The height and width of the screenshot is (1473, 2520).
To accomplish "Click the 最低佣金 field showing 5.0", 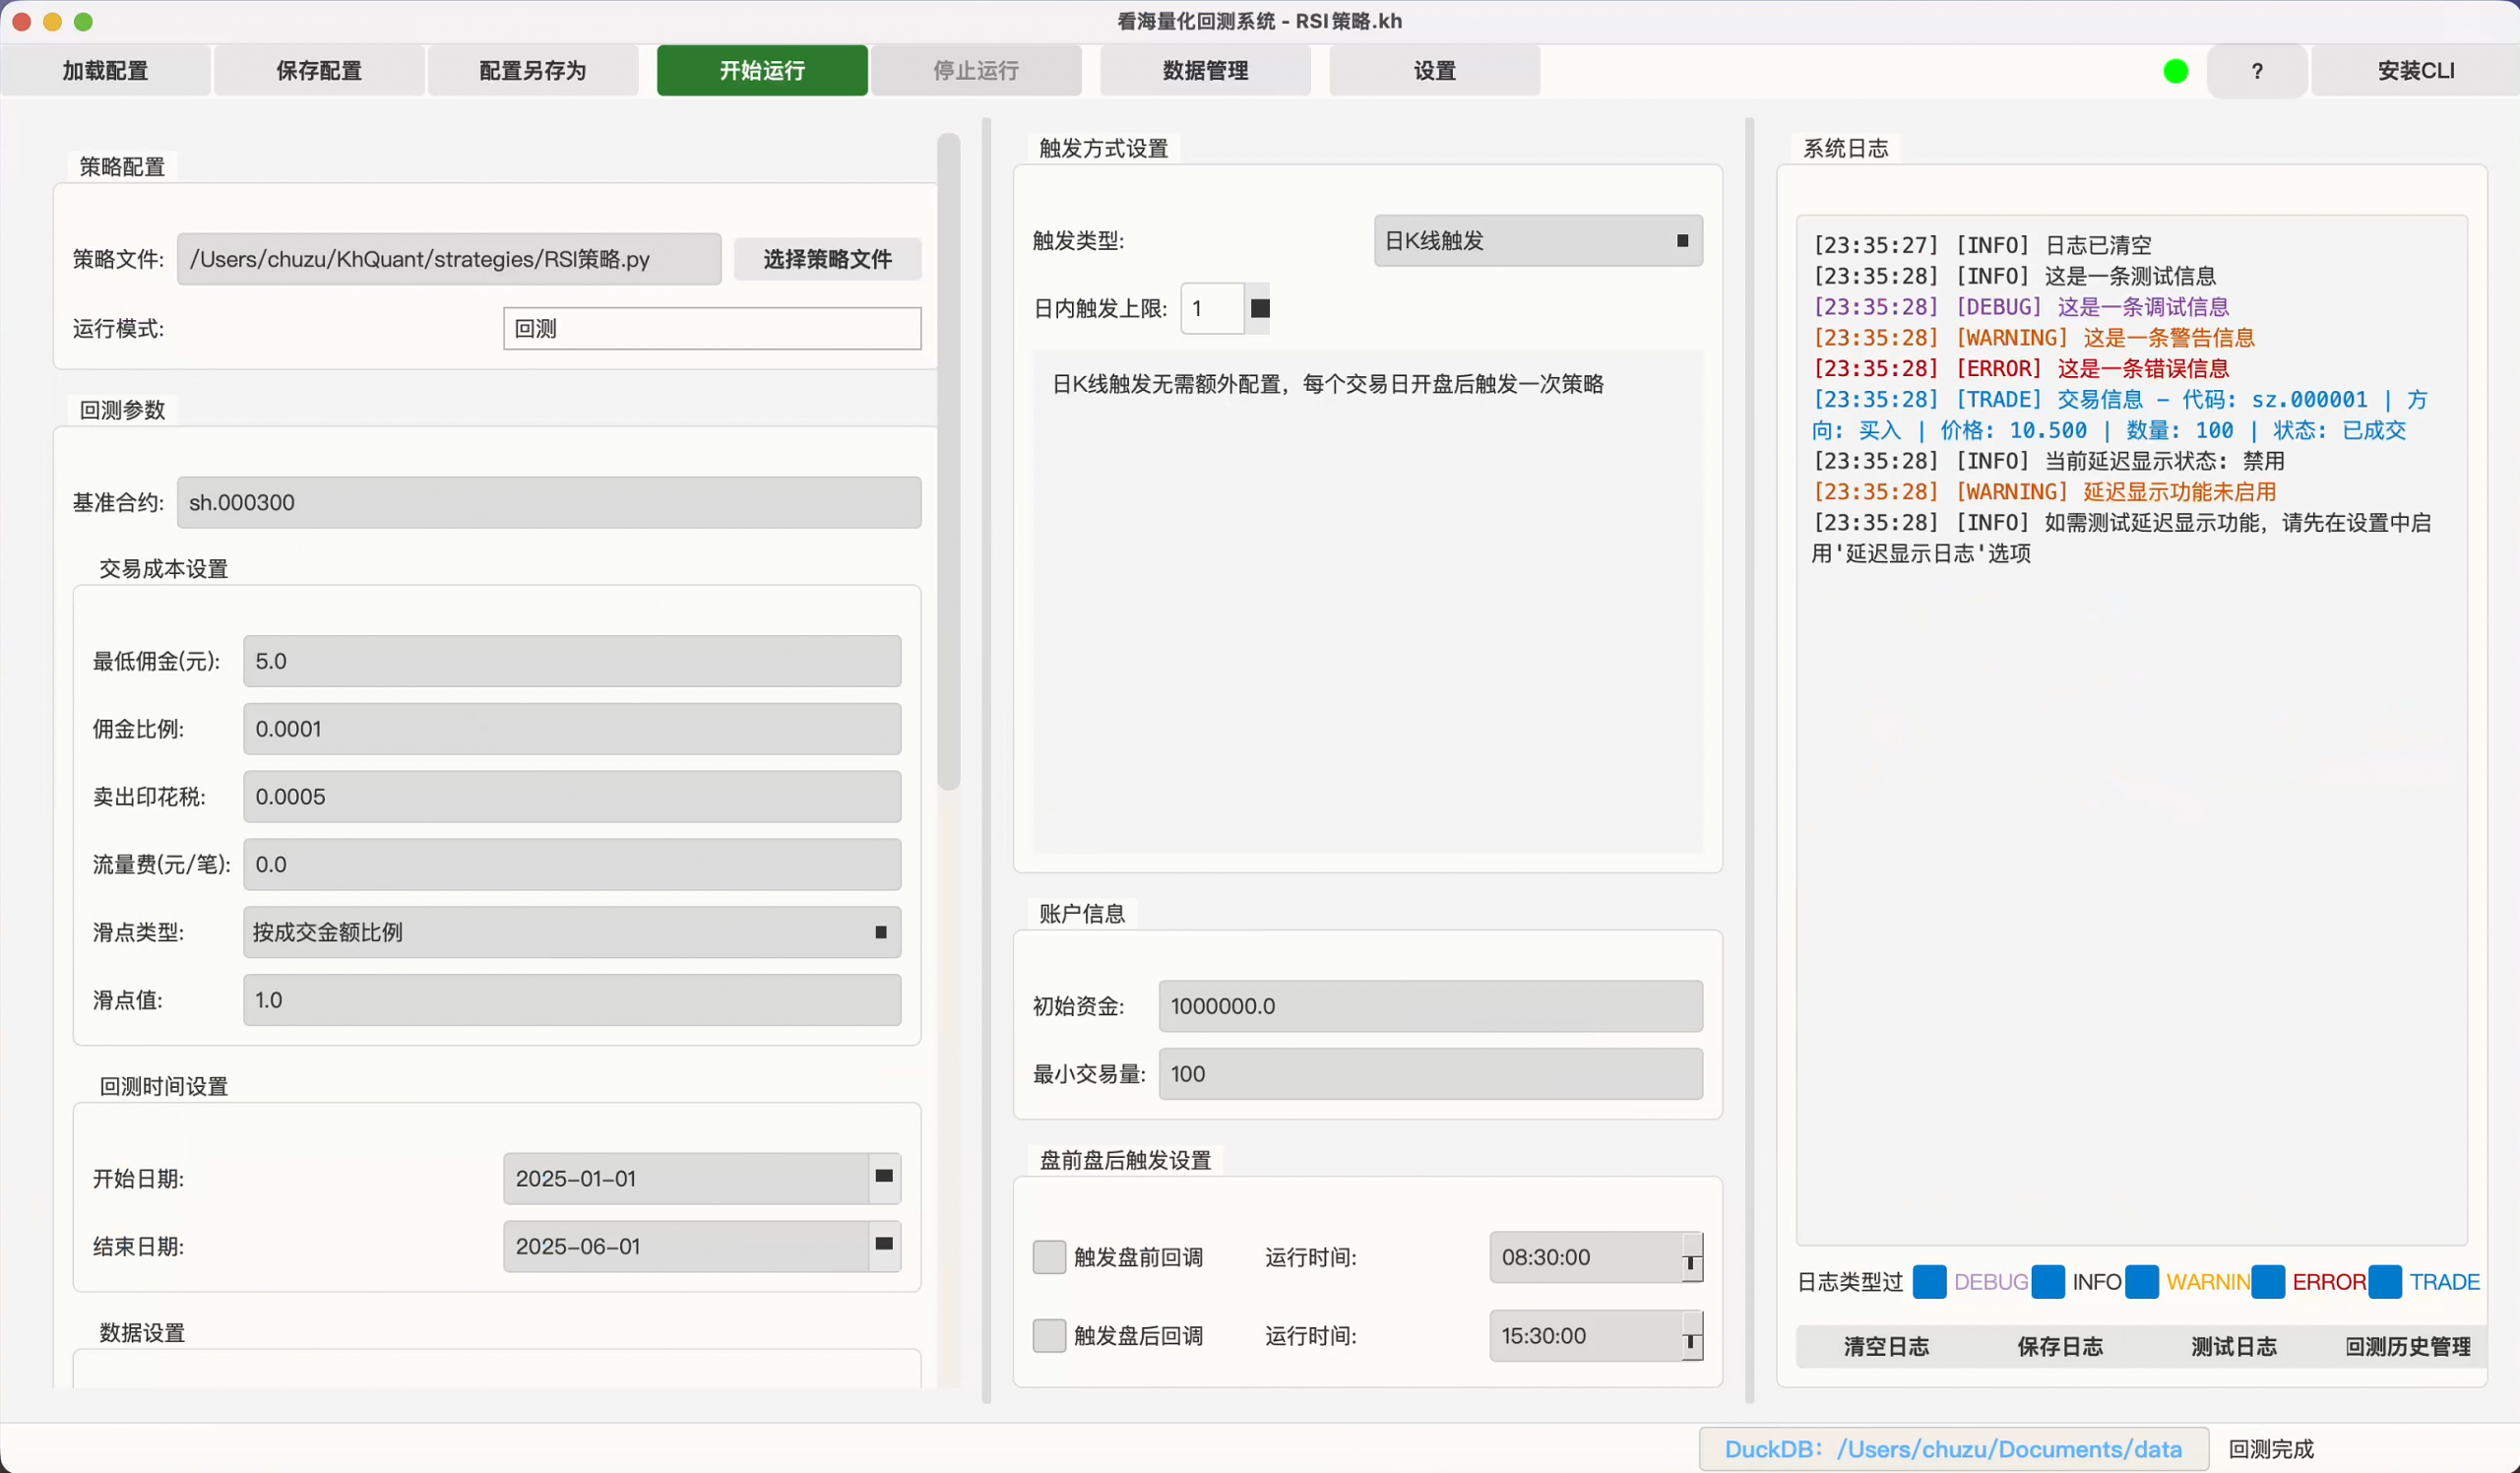I will pyautogui.click(x=572, y=661).
